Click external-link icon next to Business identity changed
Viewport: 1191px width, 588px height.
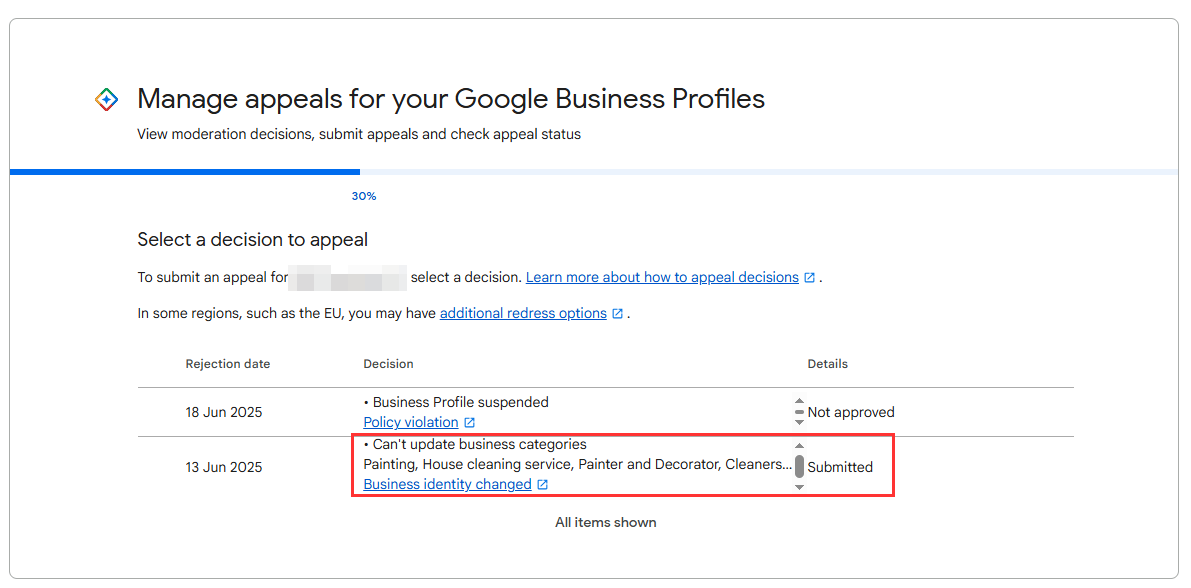tap(542, 485)
